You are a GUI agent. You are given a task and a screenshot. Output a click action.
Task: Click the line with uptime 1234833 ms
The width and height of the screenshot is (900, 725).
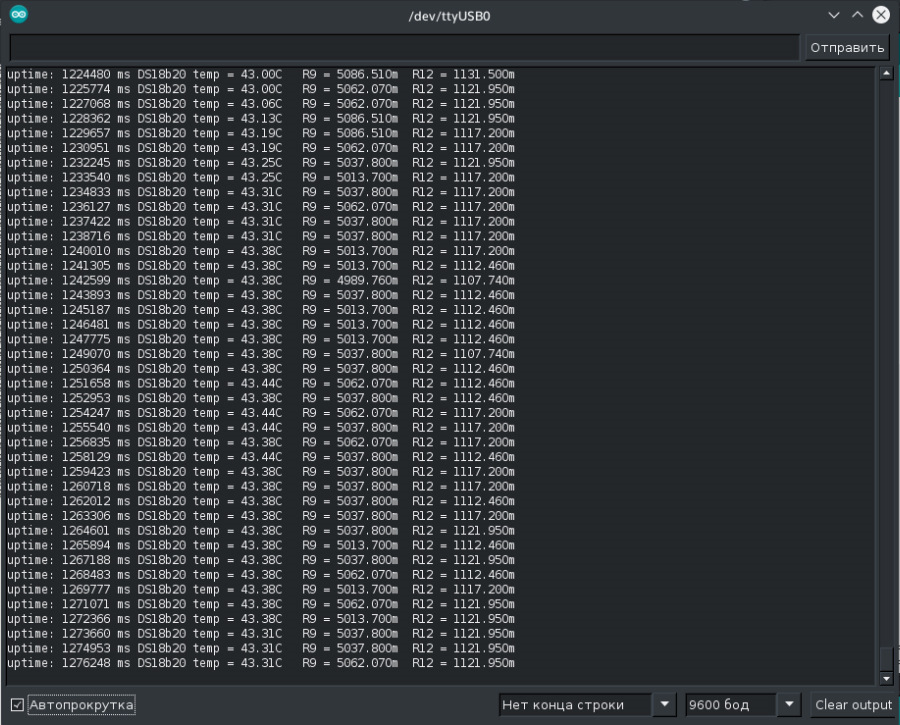coord(261,192)
